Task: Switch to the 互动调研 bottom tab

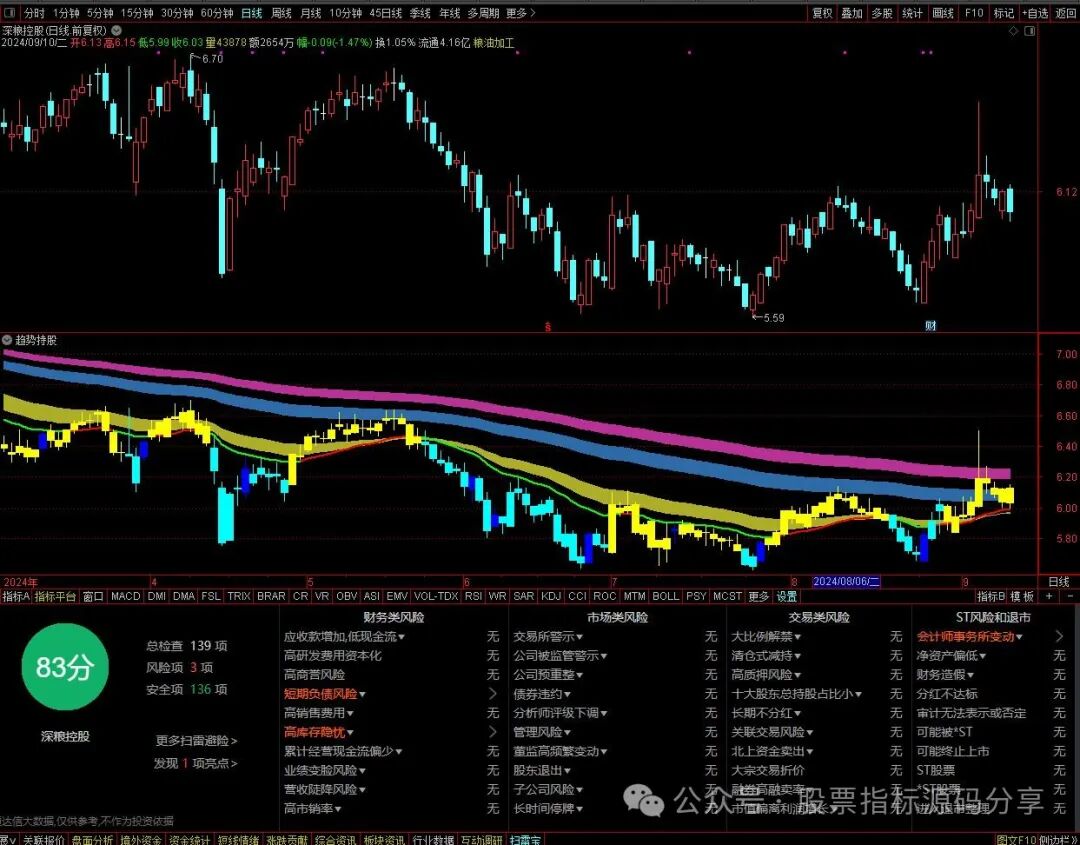Action: (x=481, y=839)
